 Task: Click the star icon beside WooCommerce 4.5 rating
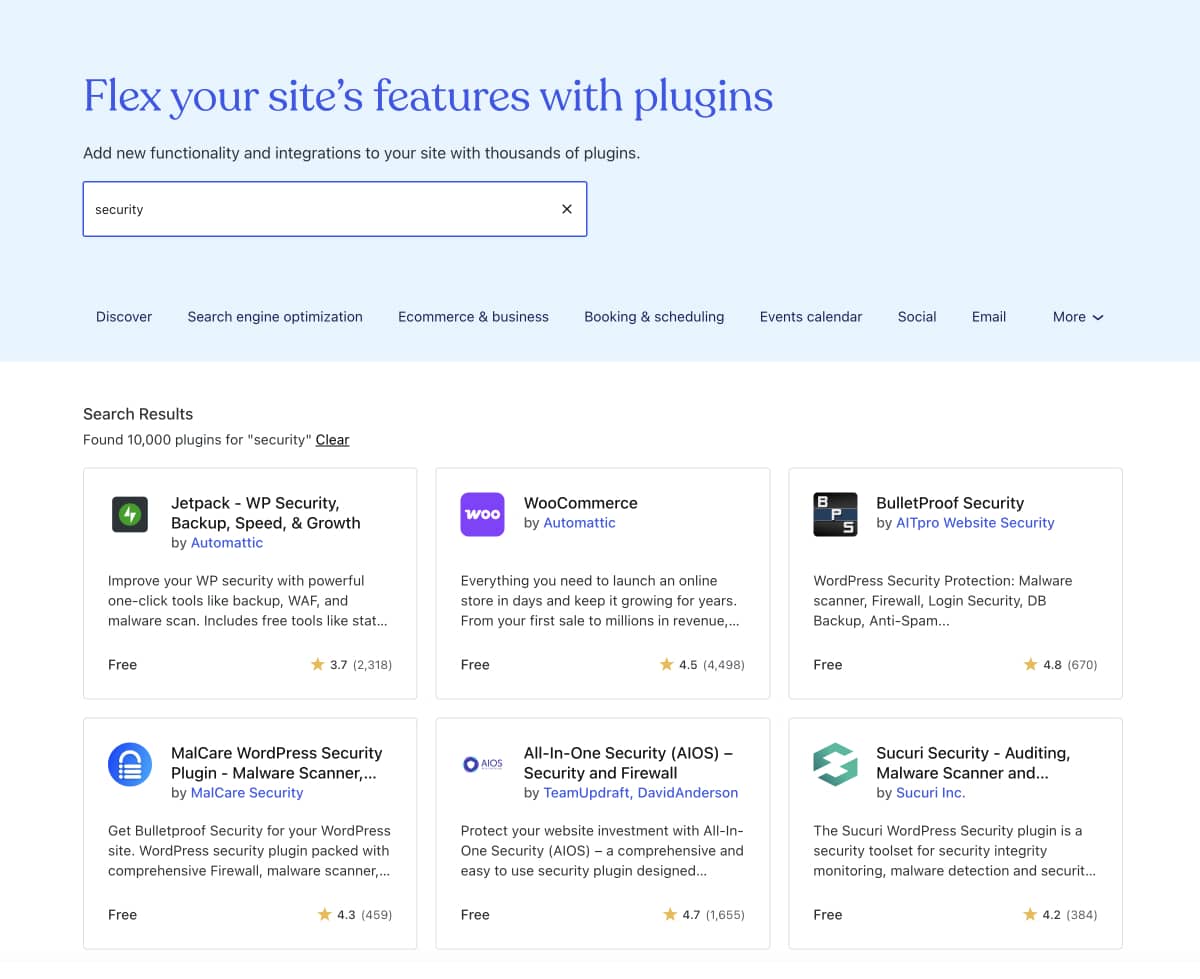pyautogui.click(x=667, y=664)
